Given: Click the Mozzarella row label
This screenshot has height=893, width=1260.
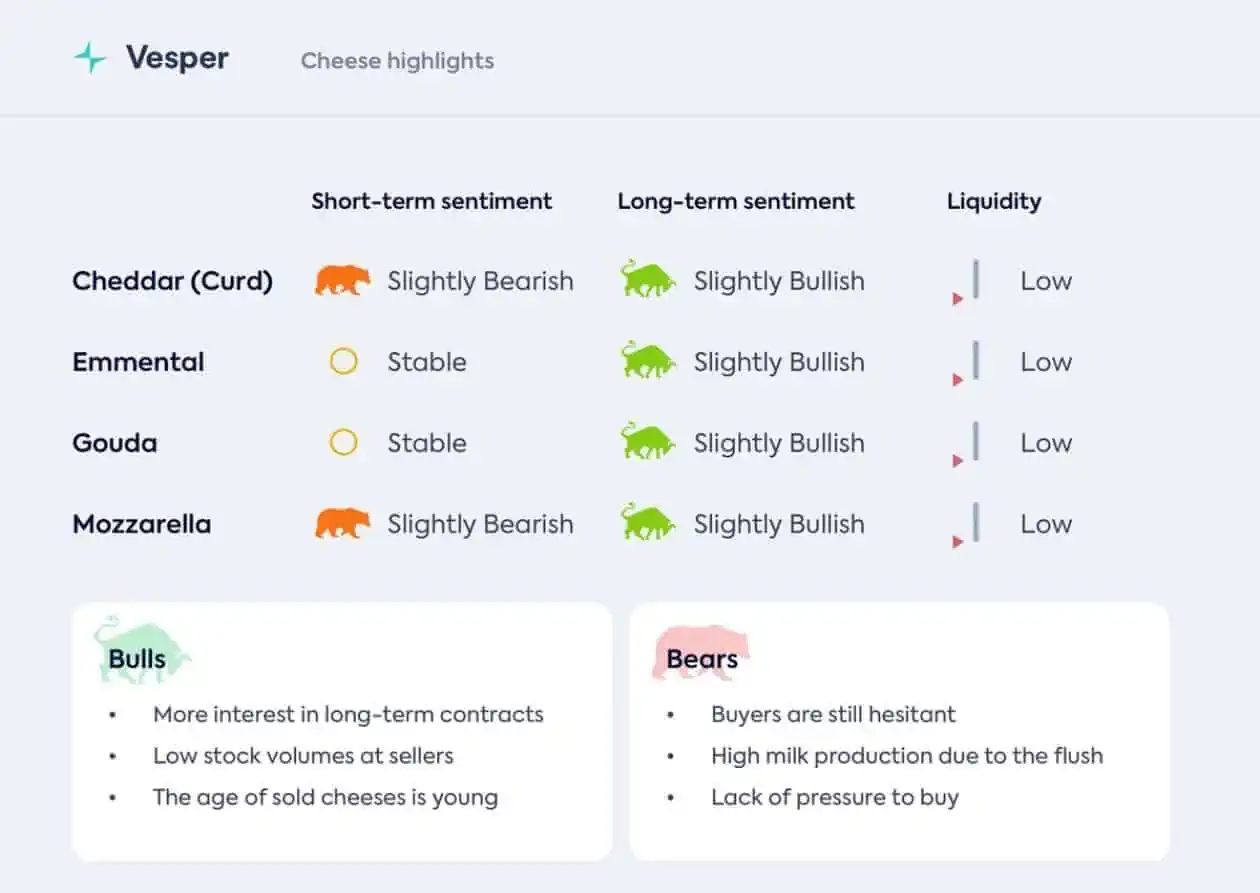Looking at the screenshot, I should click(141, 524).
